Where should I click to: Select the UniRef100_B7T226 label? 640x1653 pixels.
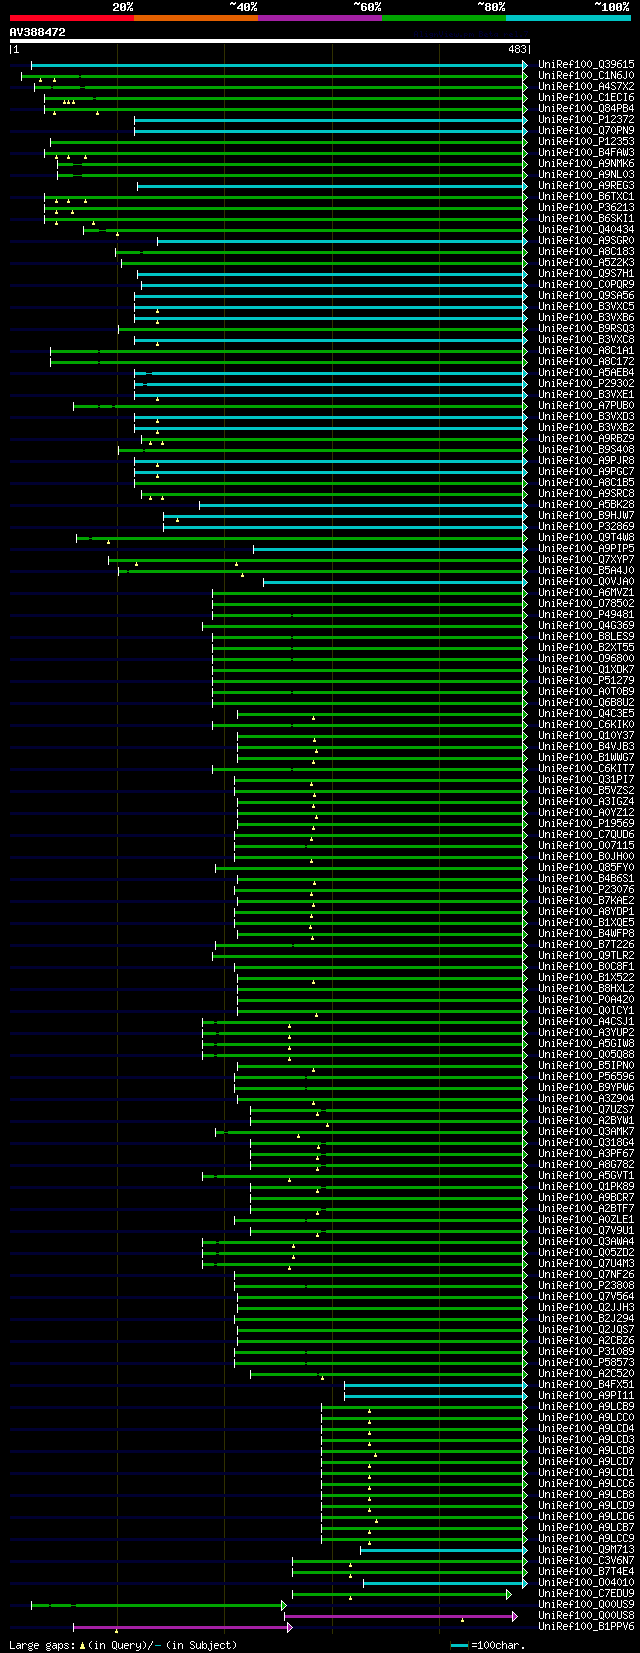click(x=586, y=945)
